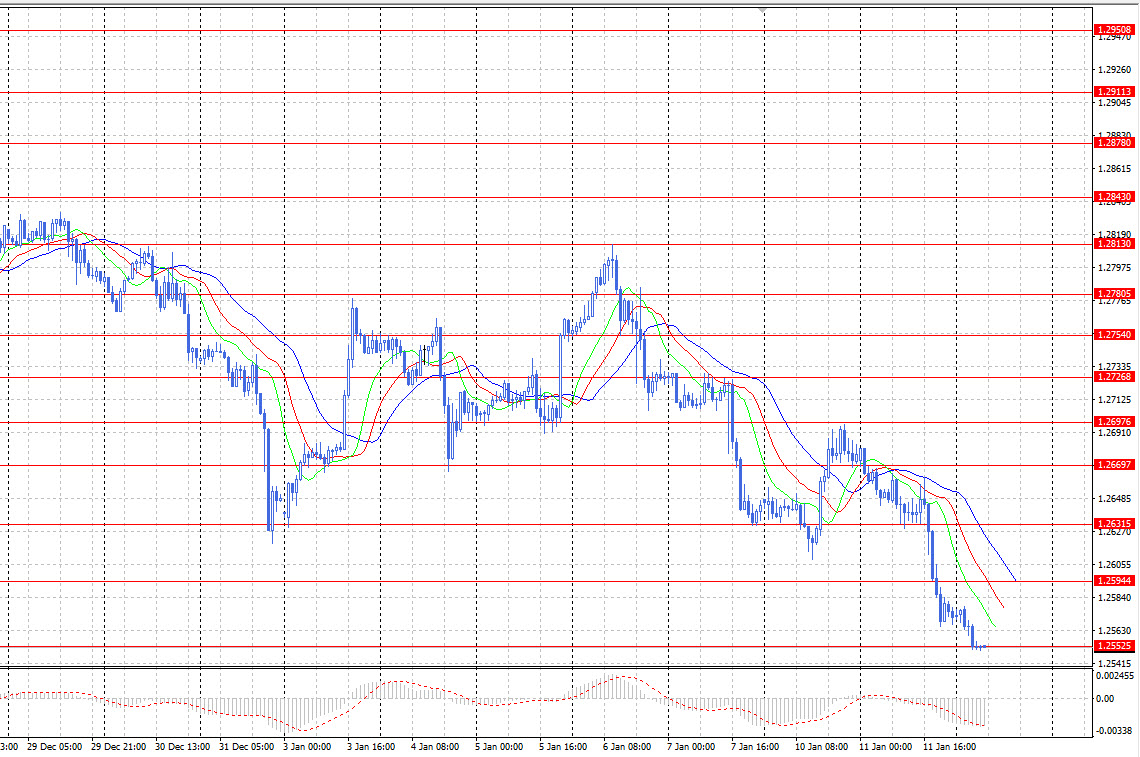Click the -0.00338 indicator scale value
Image resolution: width=1140 pixels, height=757 pixels.
1114,731
